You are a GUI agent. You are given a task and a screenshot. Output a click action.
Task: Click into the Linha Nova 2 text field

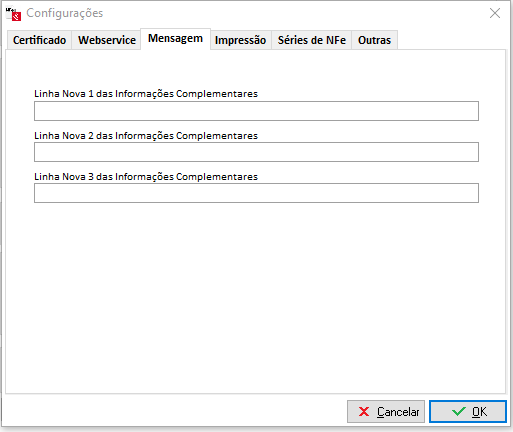256,152
